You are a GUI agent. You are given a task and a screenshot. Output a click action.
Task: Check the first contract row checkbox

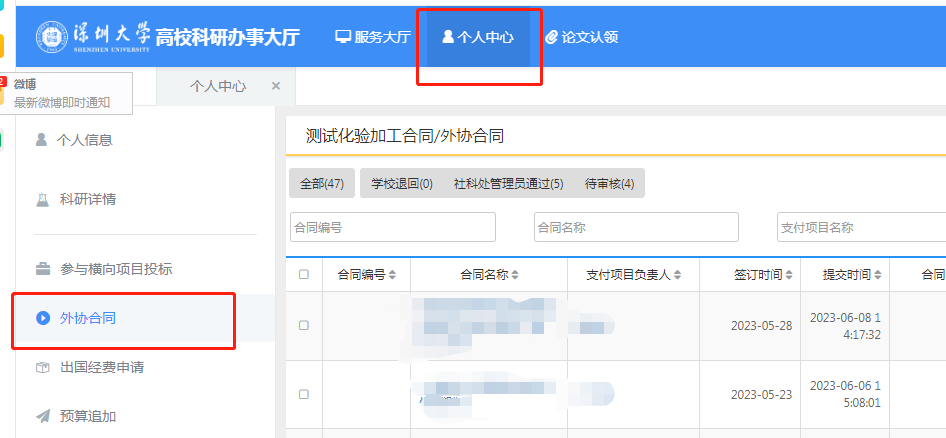304,325
